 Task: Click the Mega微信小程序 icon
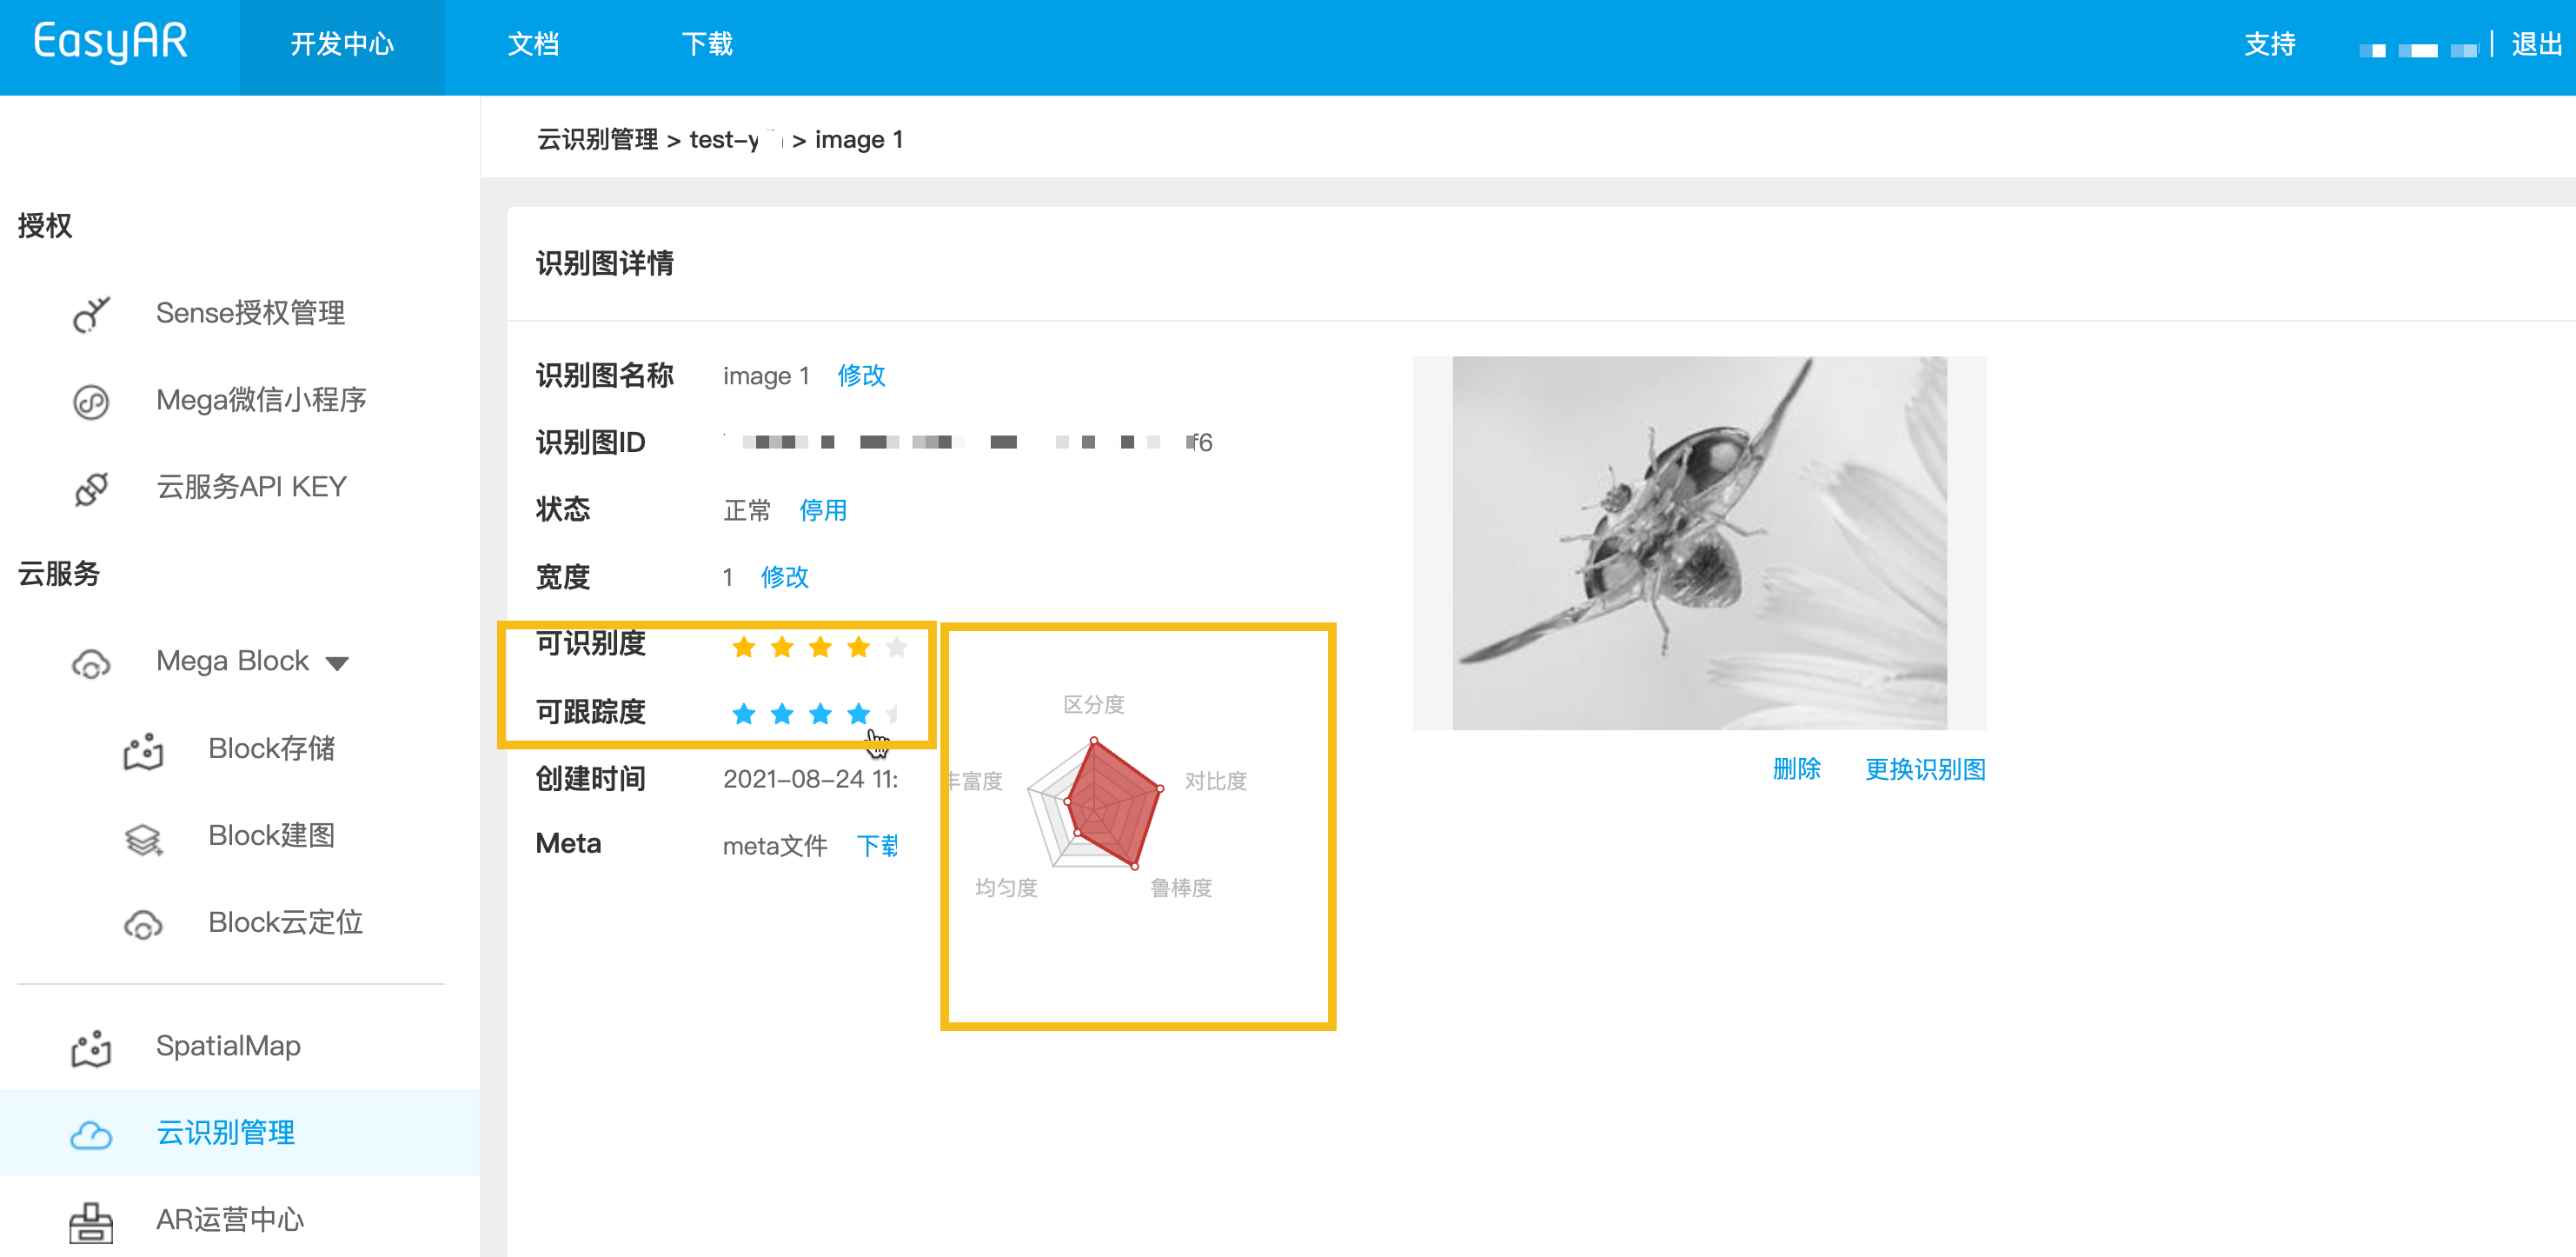point(91,401)
